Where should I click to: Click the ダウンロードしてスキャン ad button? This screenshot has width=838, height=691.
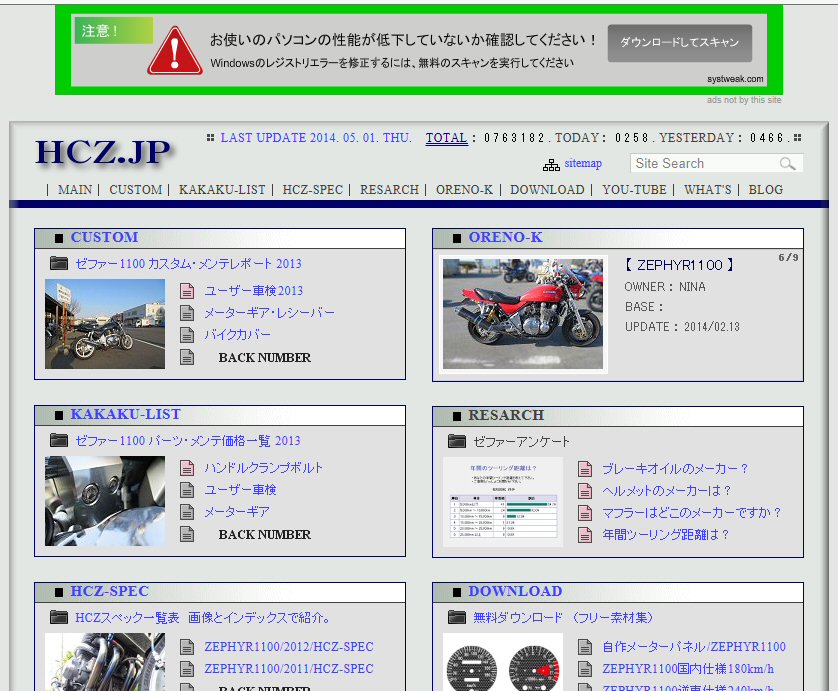[x=680, y=43]
